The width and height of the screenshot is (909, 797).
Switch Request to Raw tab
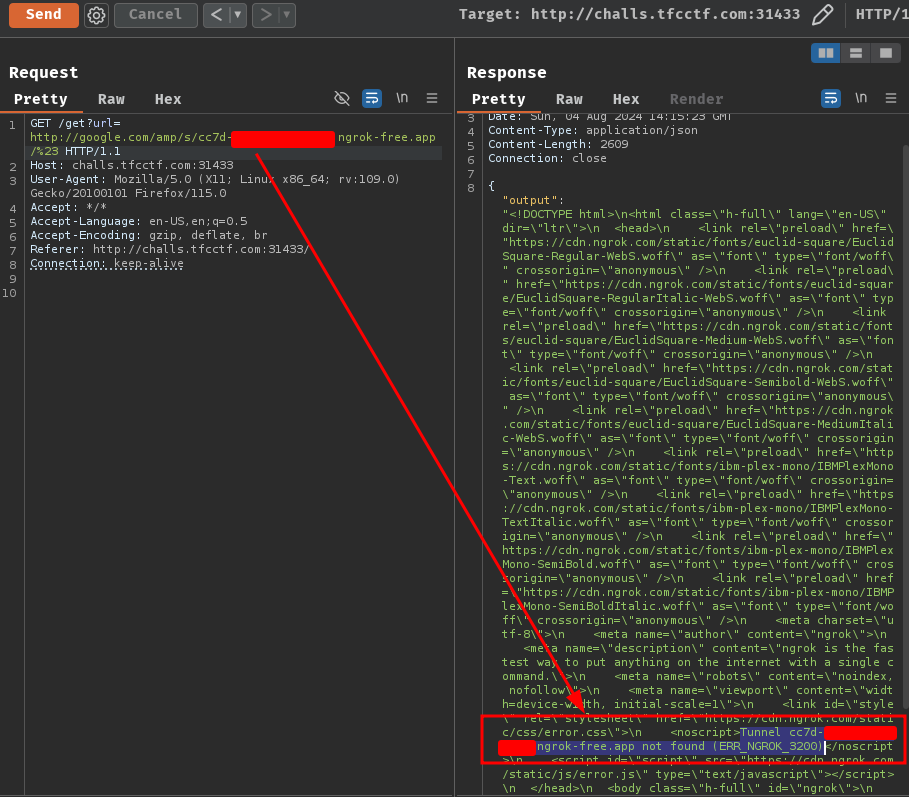[x=111, y=99]
